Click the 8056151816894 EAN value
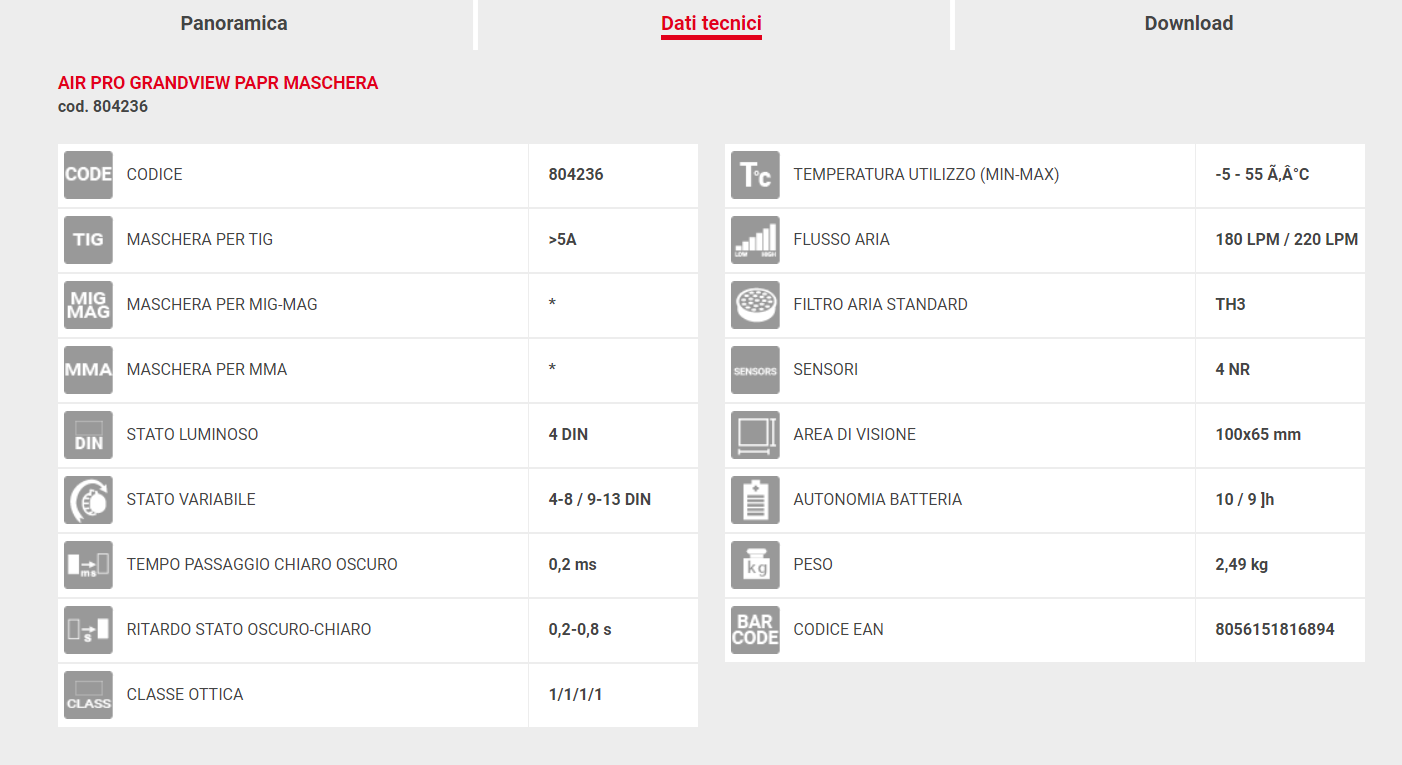Image resolution: width=1402 pixels, height=765 pixels. click(x=1275, y=630)
